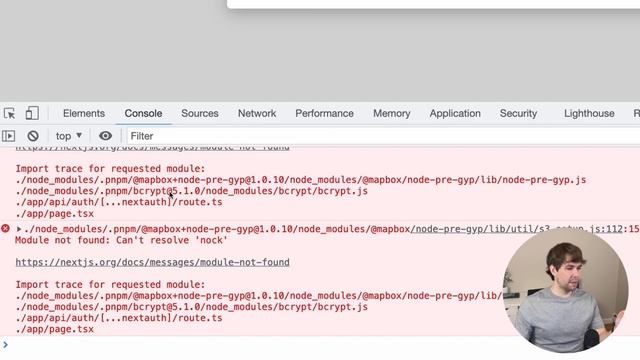Switch to the Performance tab
The width and height of the screenshot is (640, 360).
coord(324,113)
